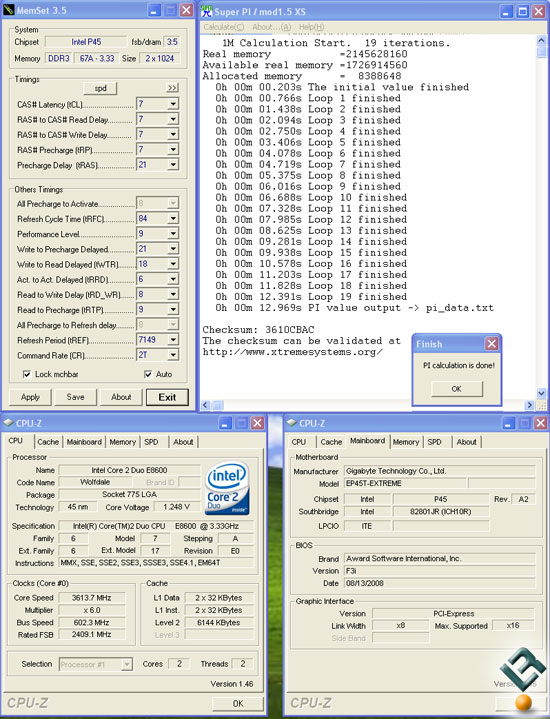
Task: Open RAS# Precharge (tRP) dropdown
Action: (173, 149)
